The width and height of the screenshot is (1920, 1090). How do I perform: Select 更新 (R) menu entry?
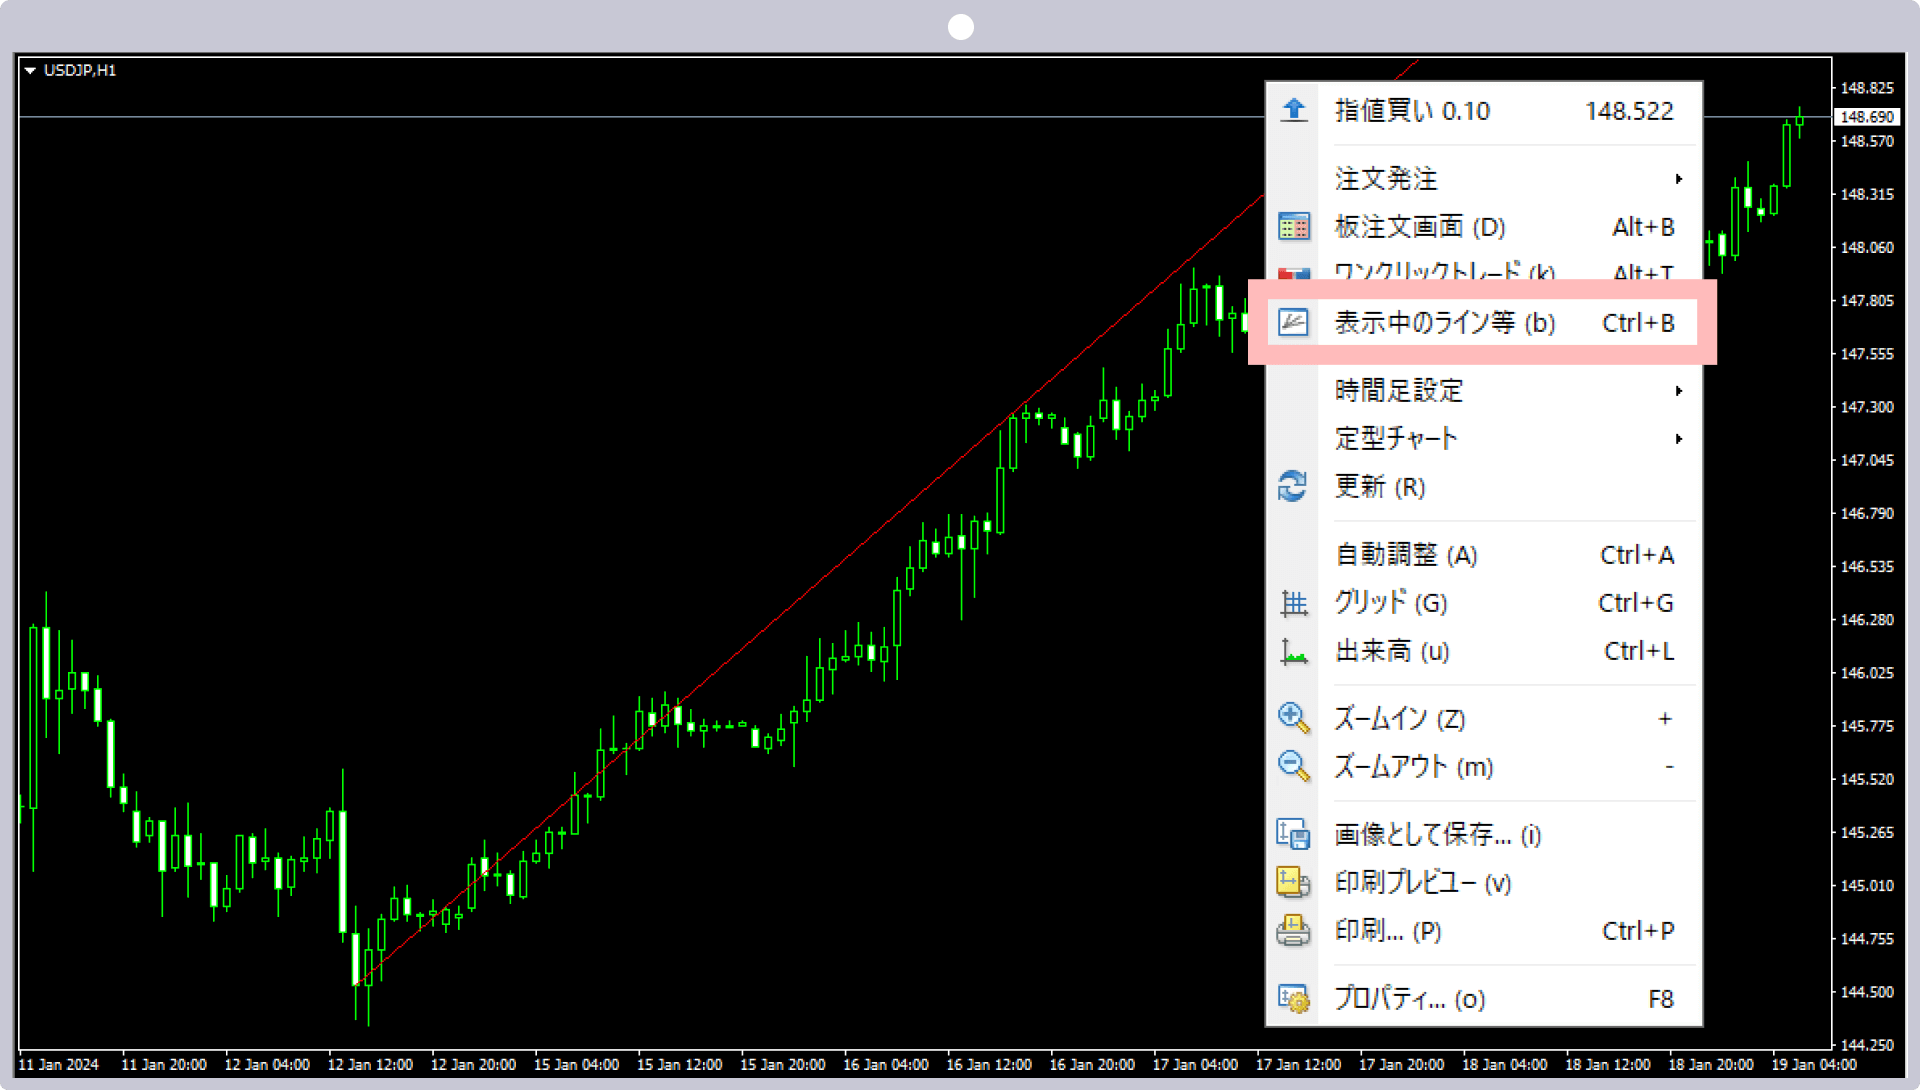click(x=1484, y=487)
